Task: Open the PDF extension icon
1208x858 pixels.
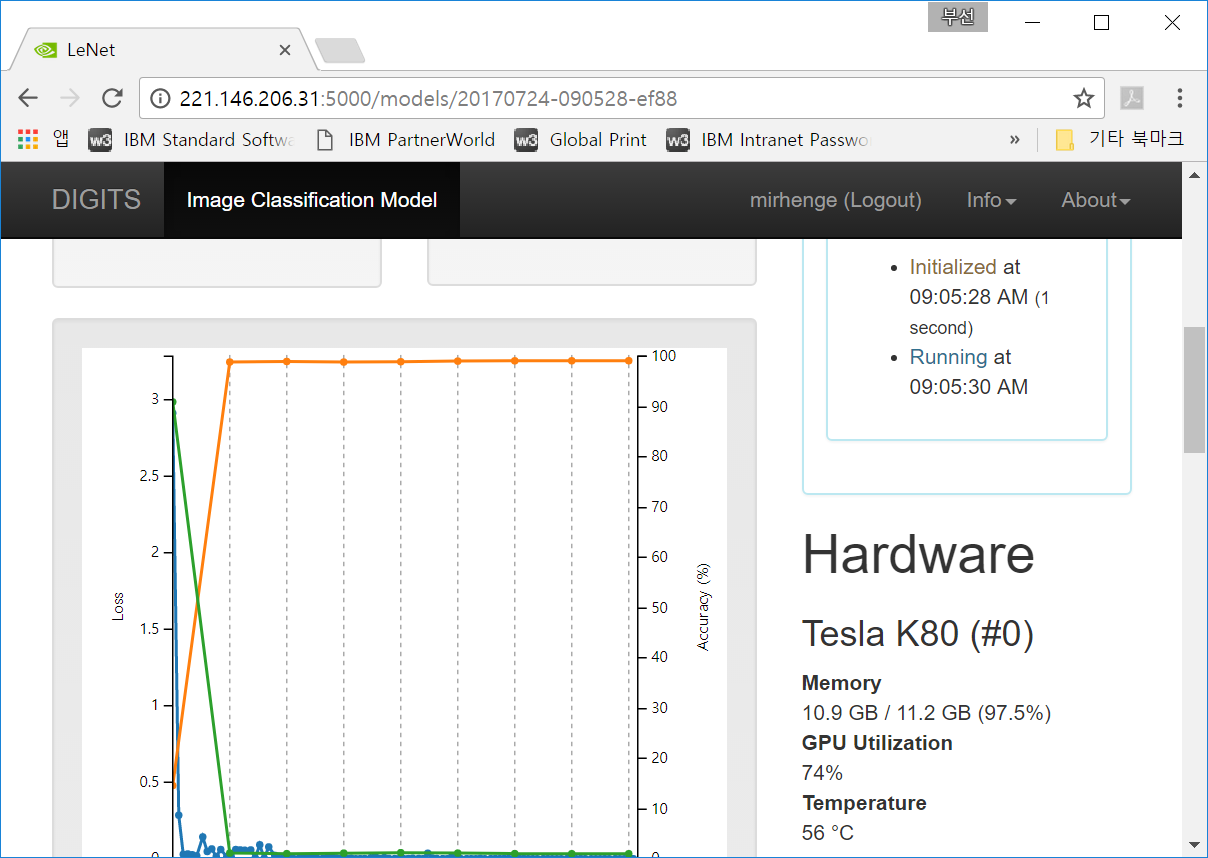Action: (x=1131, y=98)
